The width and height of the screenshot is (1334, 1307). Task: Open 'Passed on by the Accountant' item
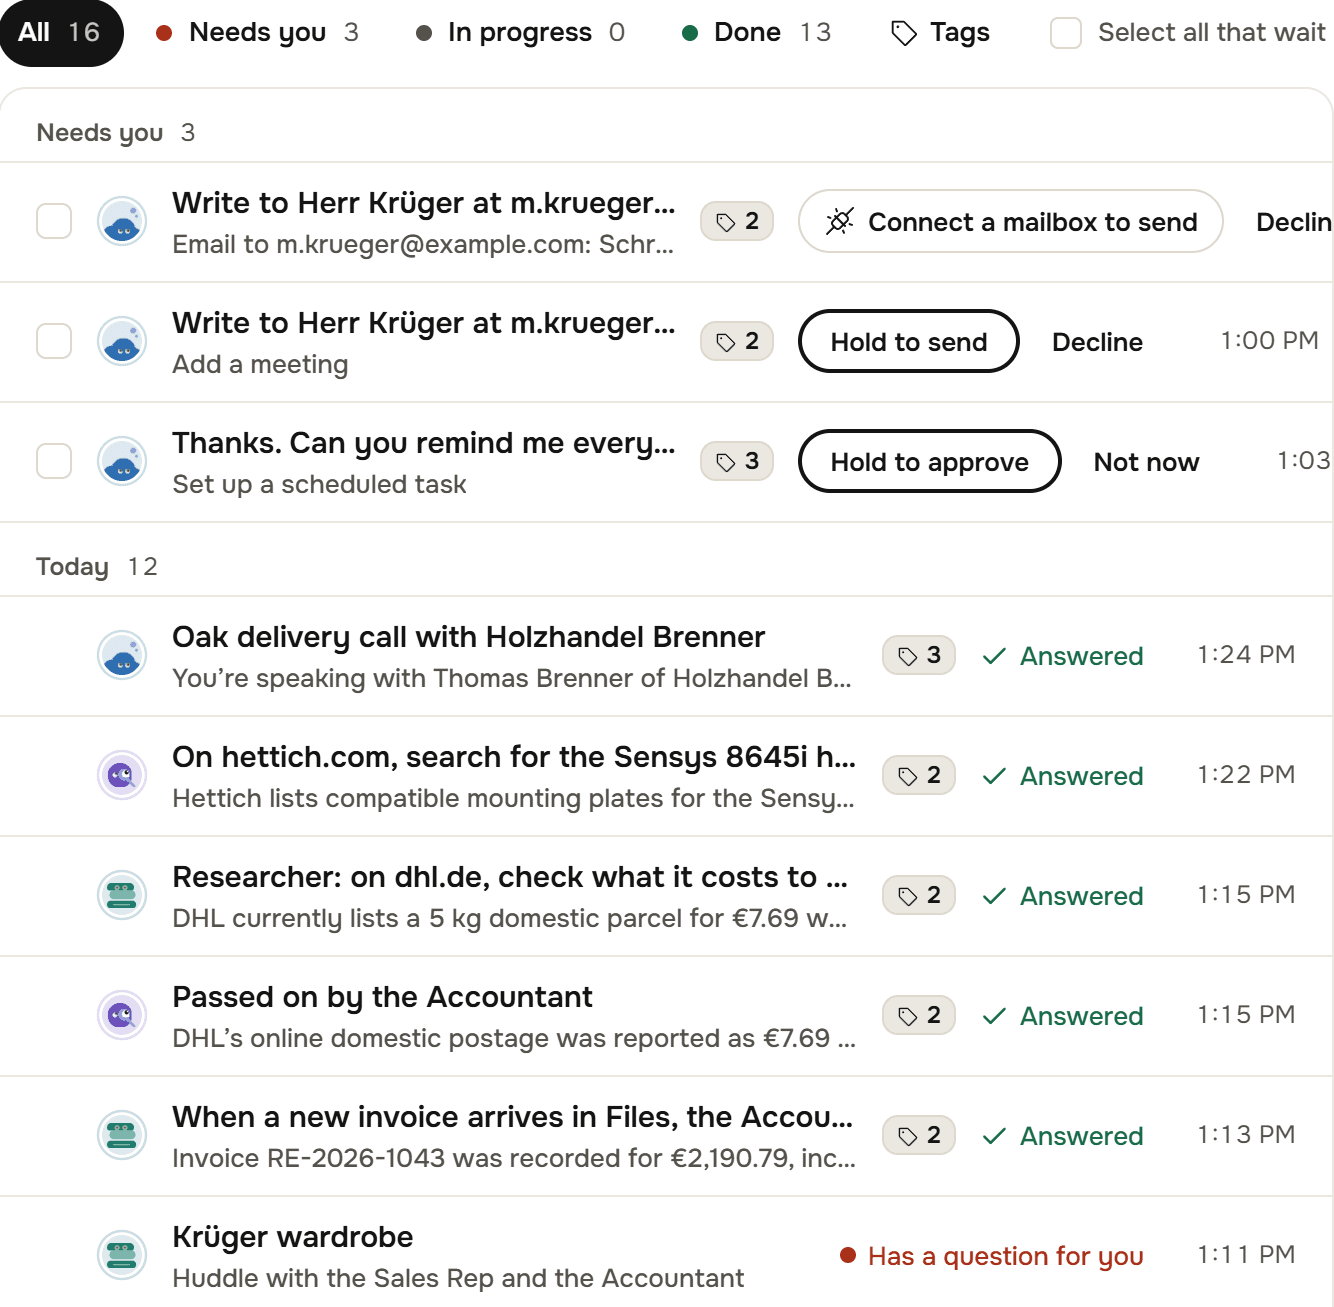(382, 997)
